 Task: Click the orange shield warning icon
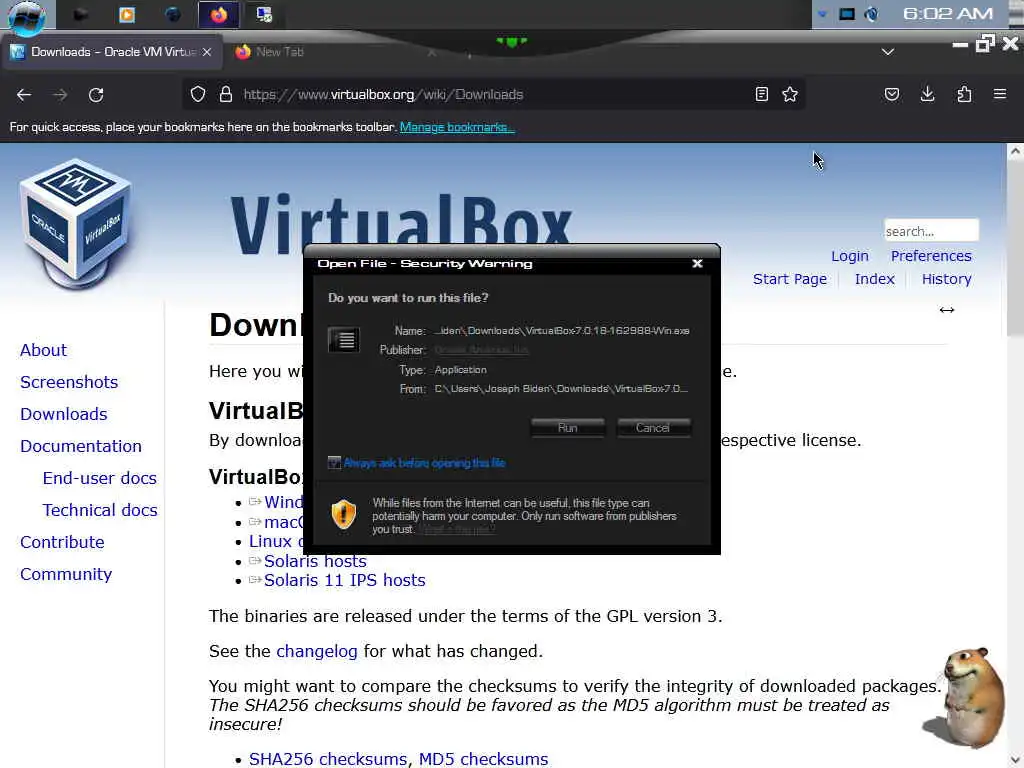coord(344,514)
